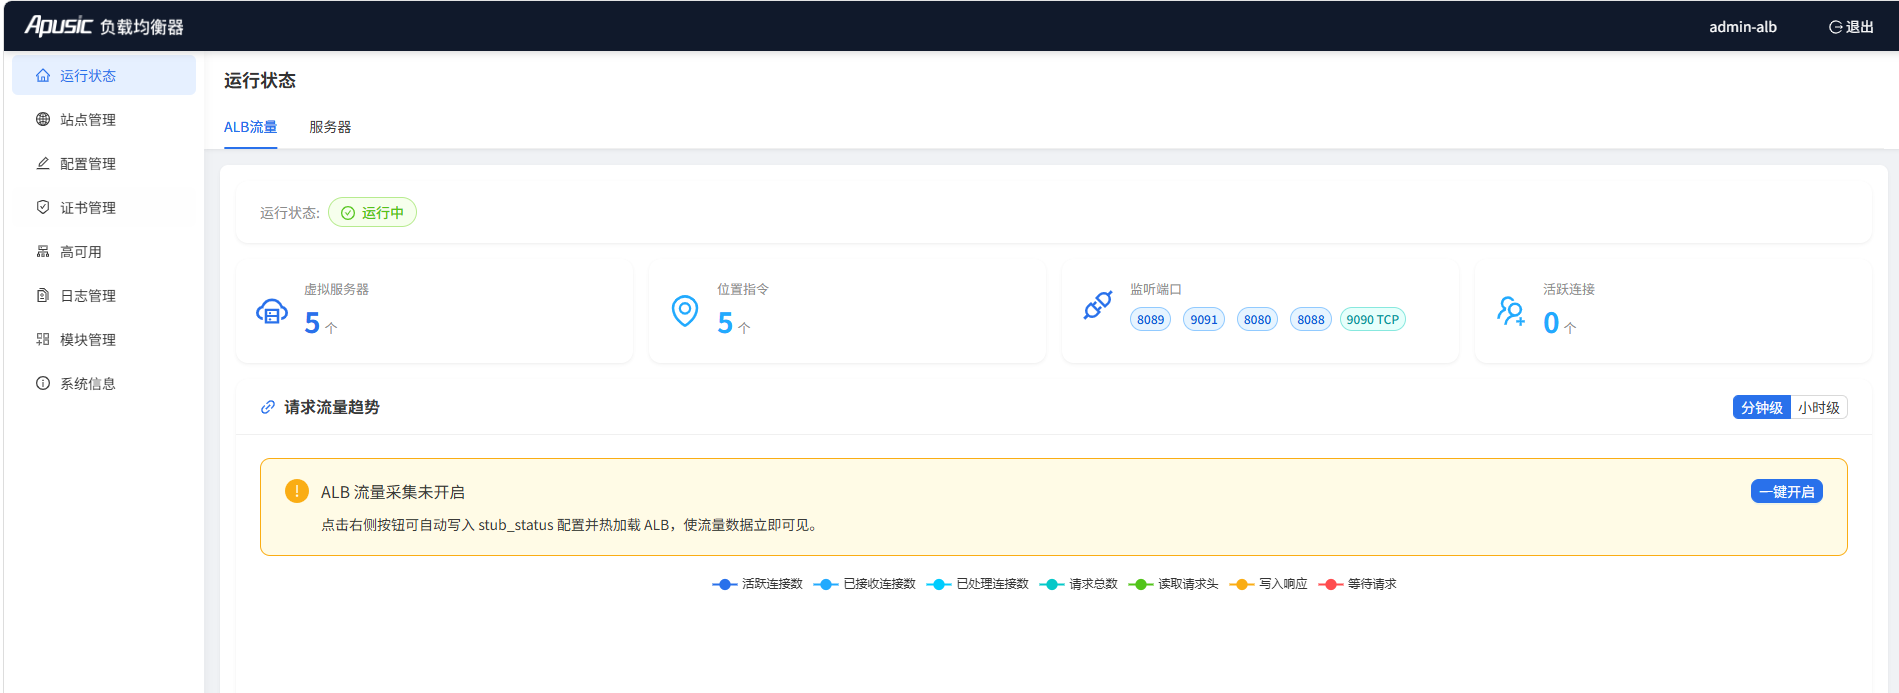Open 模块管理 menu item

104,340
